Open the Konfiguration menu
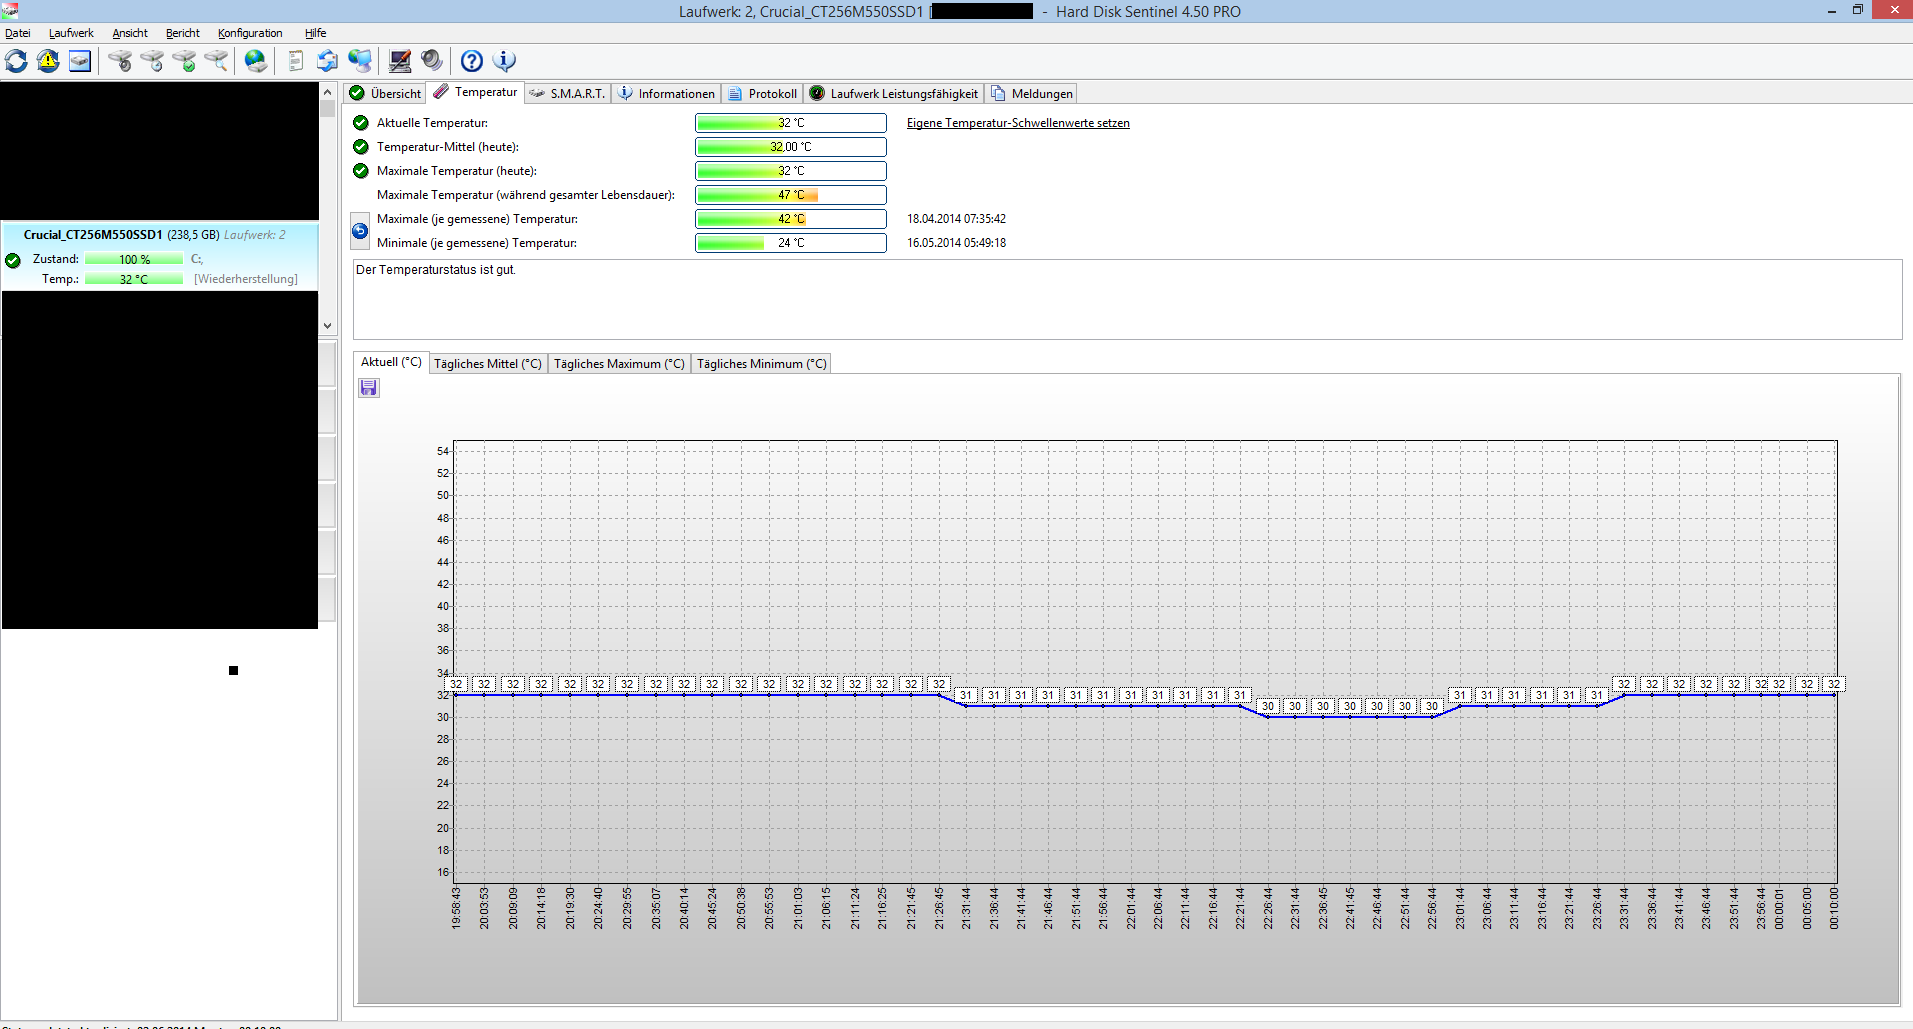The width and height of the screenshot is (1913, 1029). (250, 33)
